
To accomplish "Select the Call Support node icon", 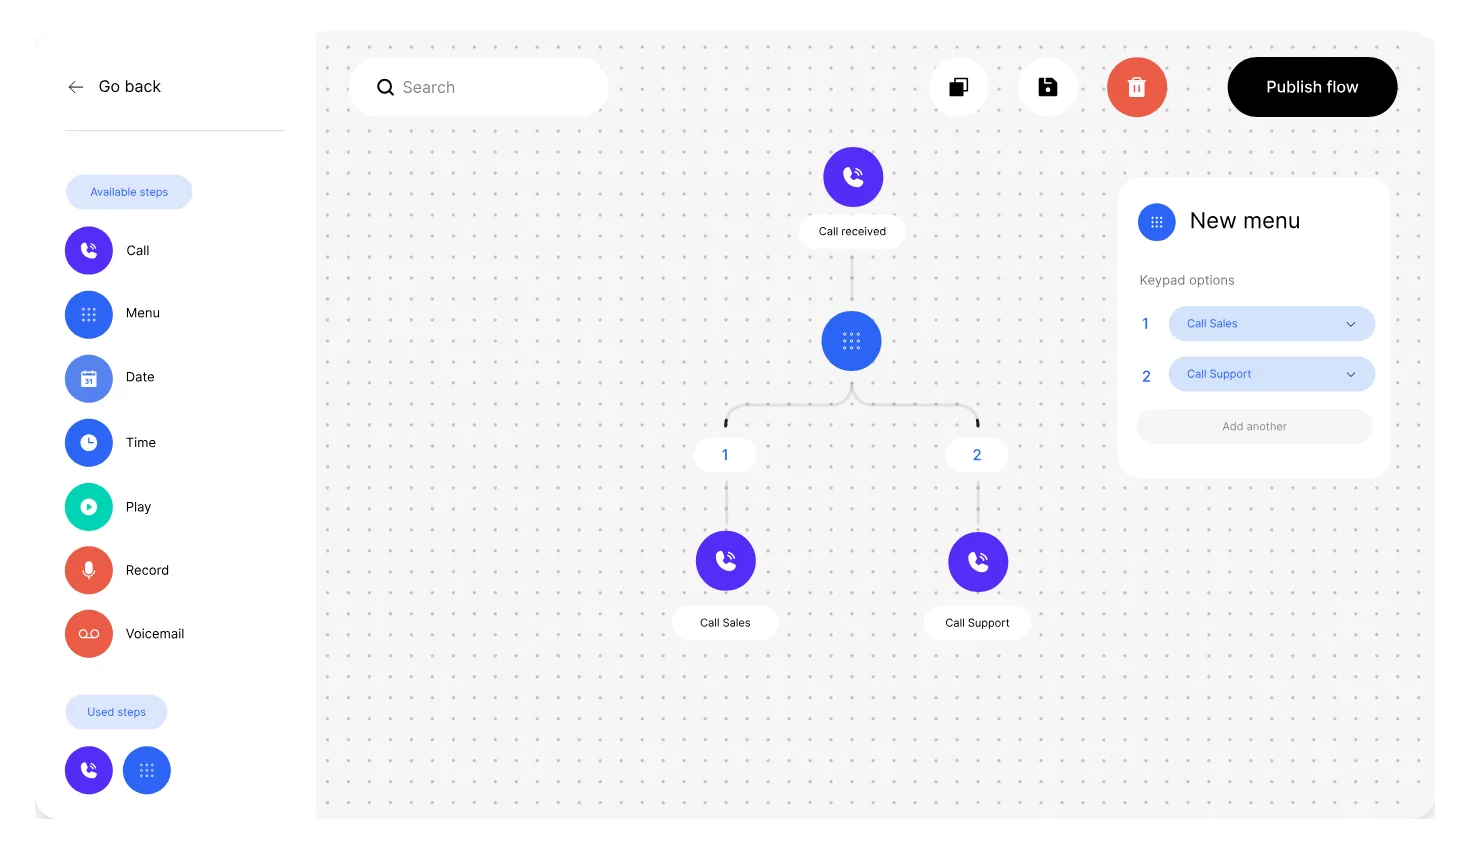I will [x=978, y=562].
